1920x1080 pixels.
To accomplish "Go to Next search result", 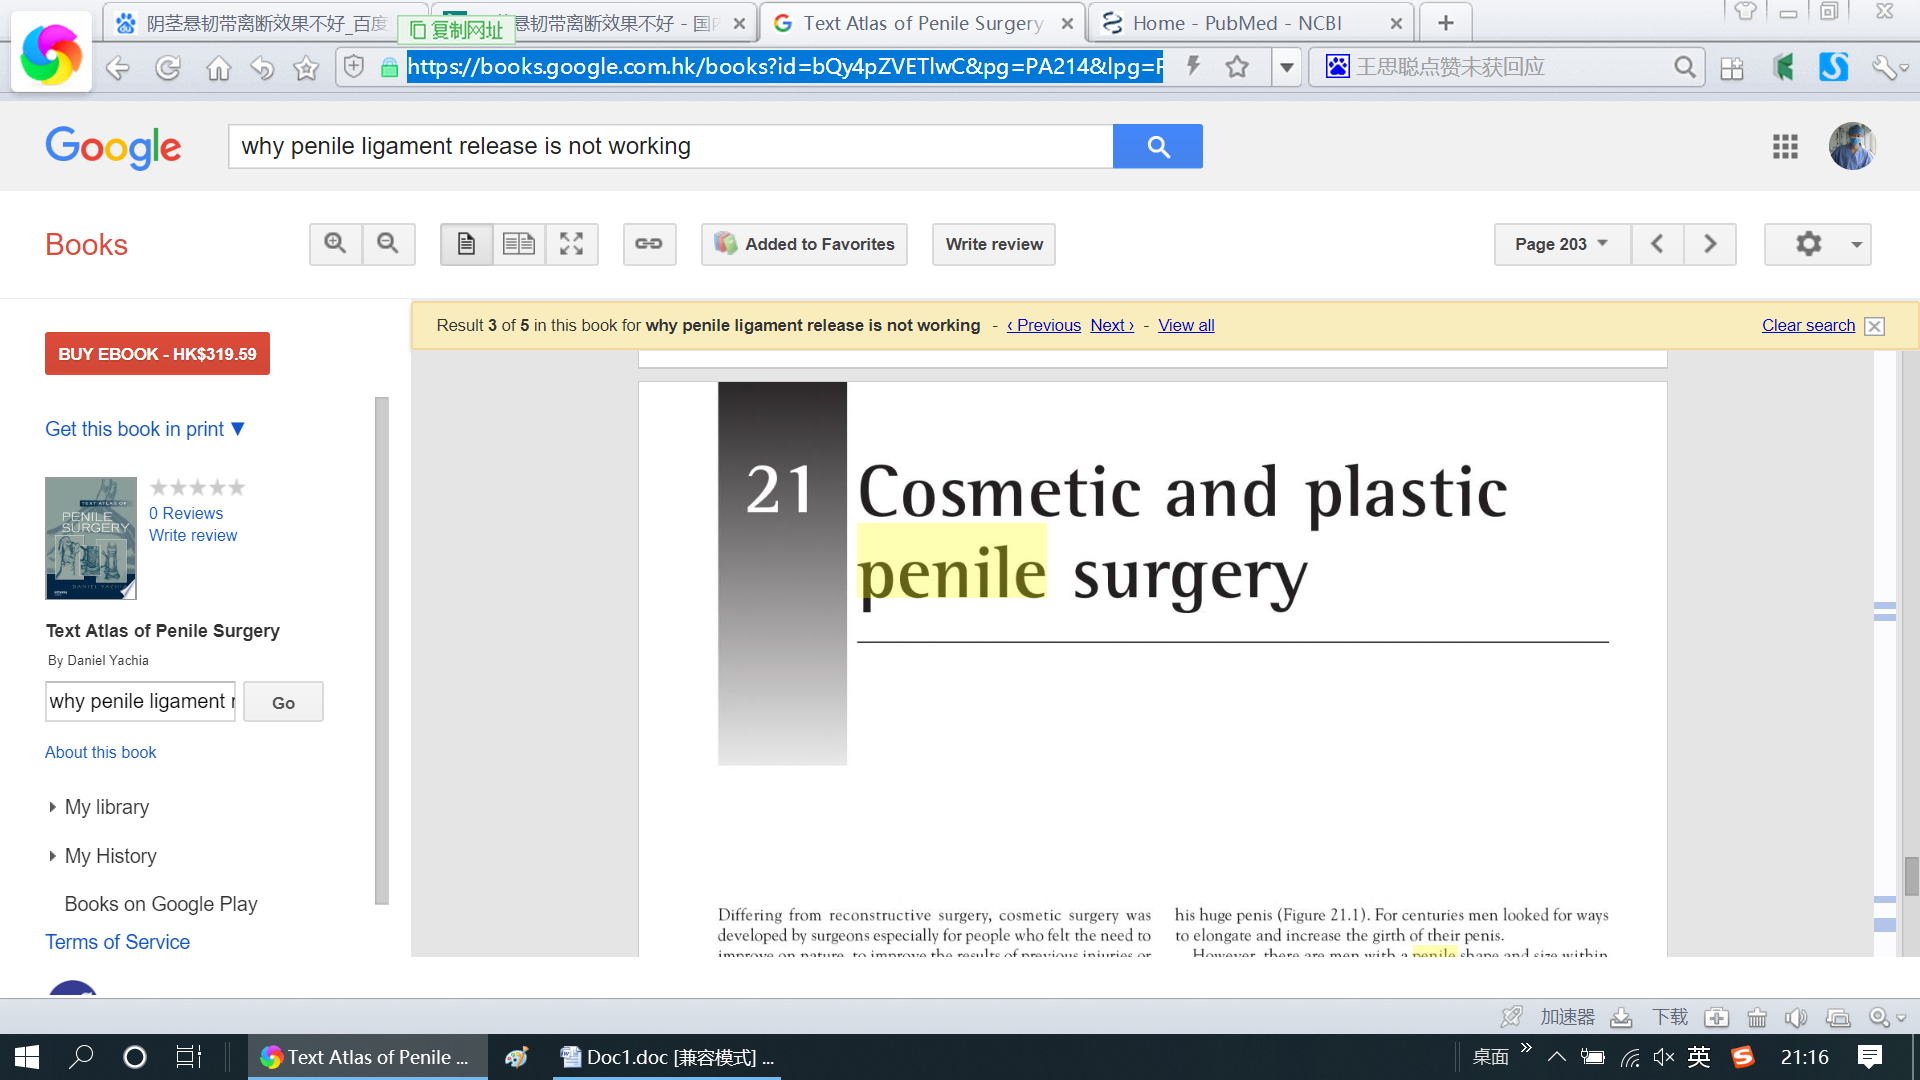I will (x=1112, y=325).
